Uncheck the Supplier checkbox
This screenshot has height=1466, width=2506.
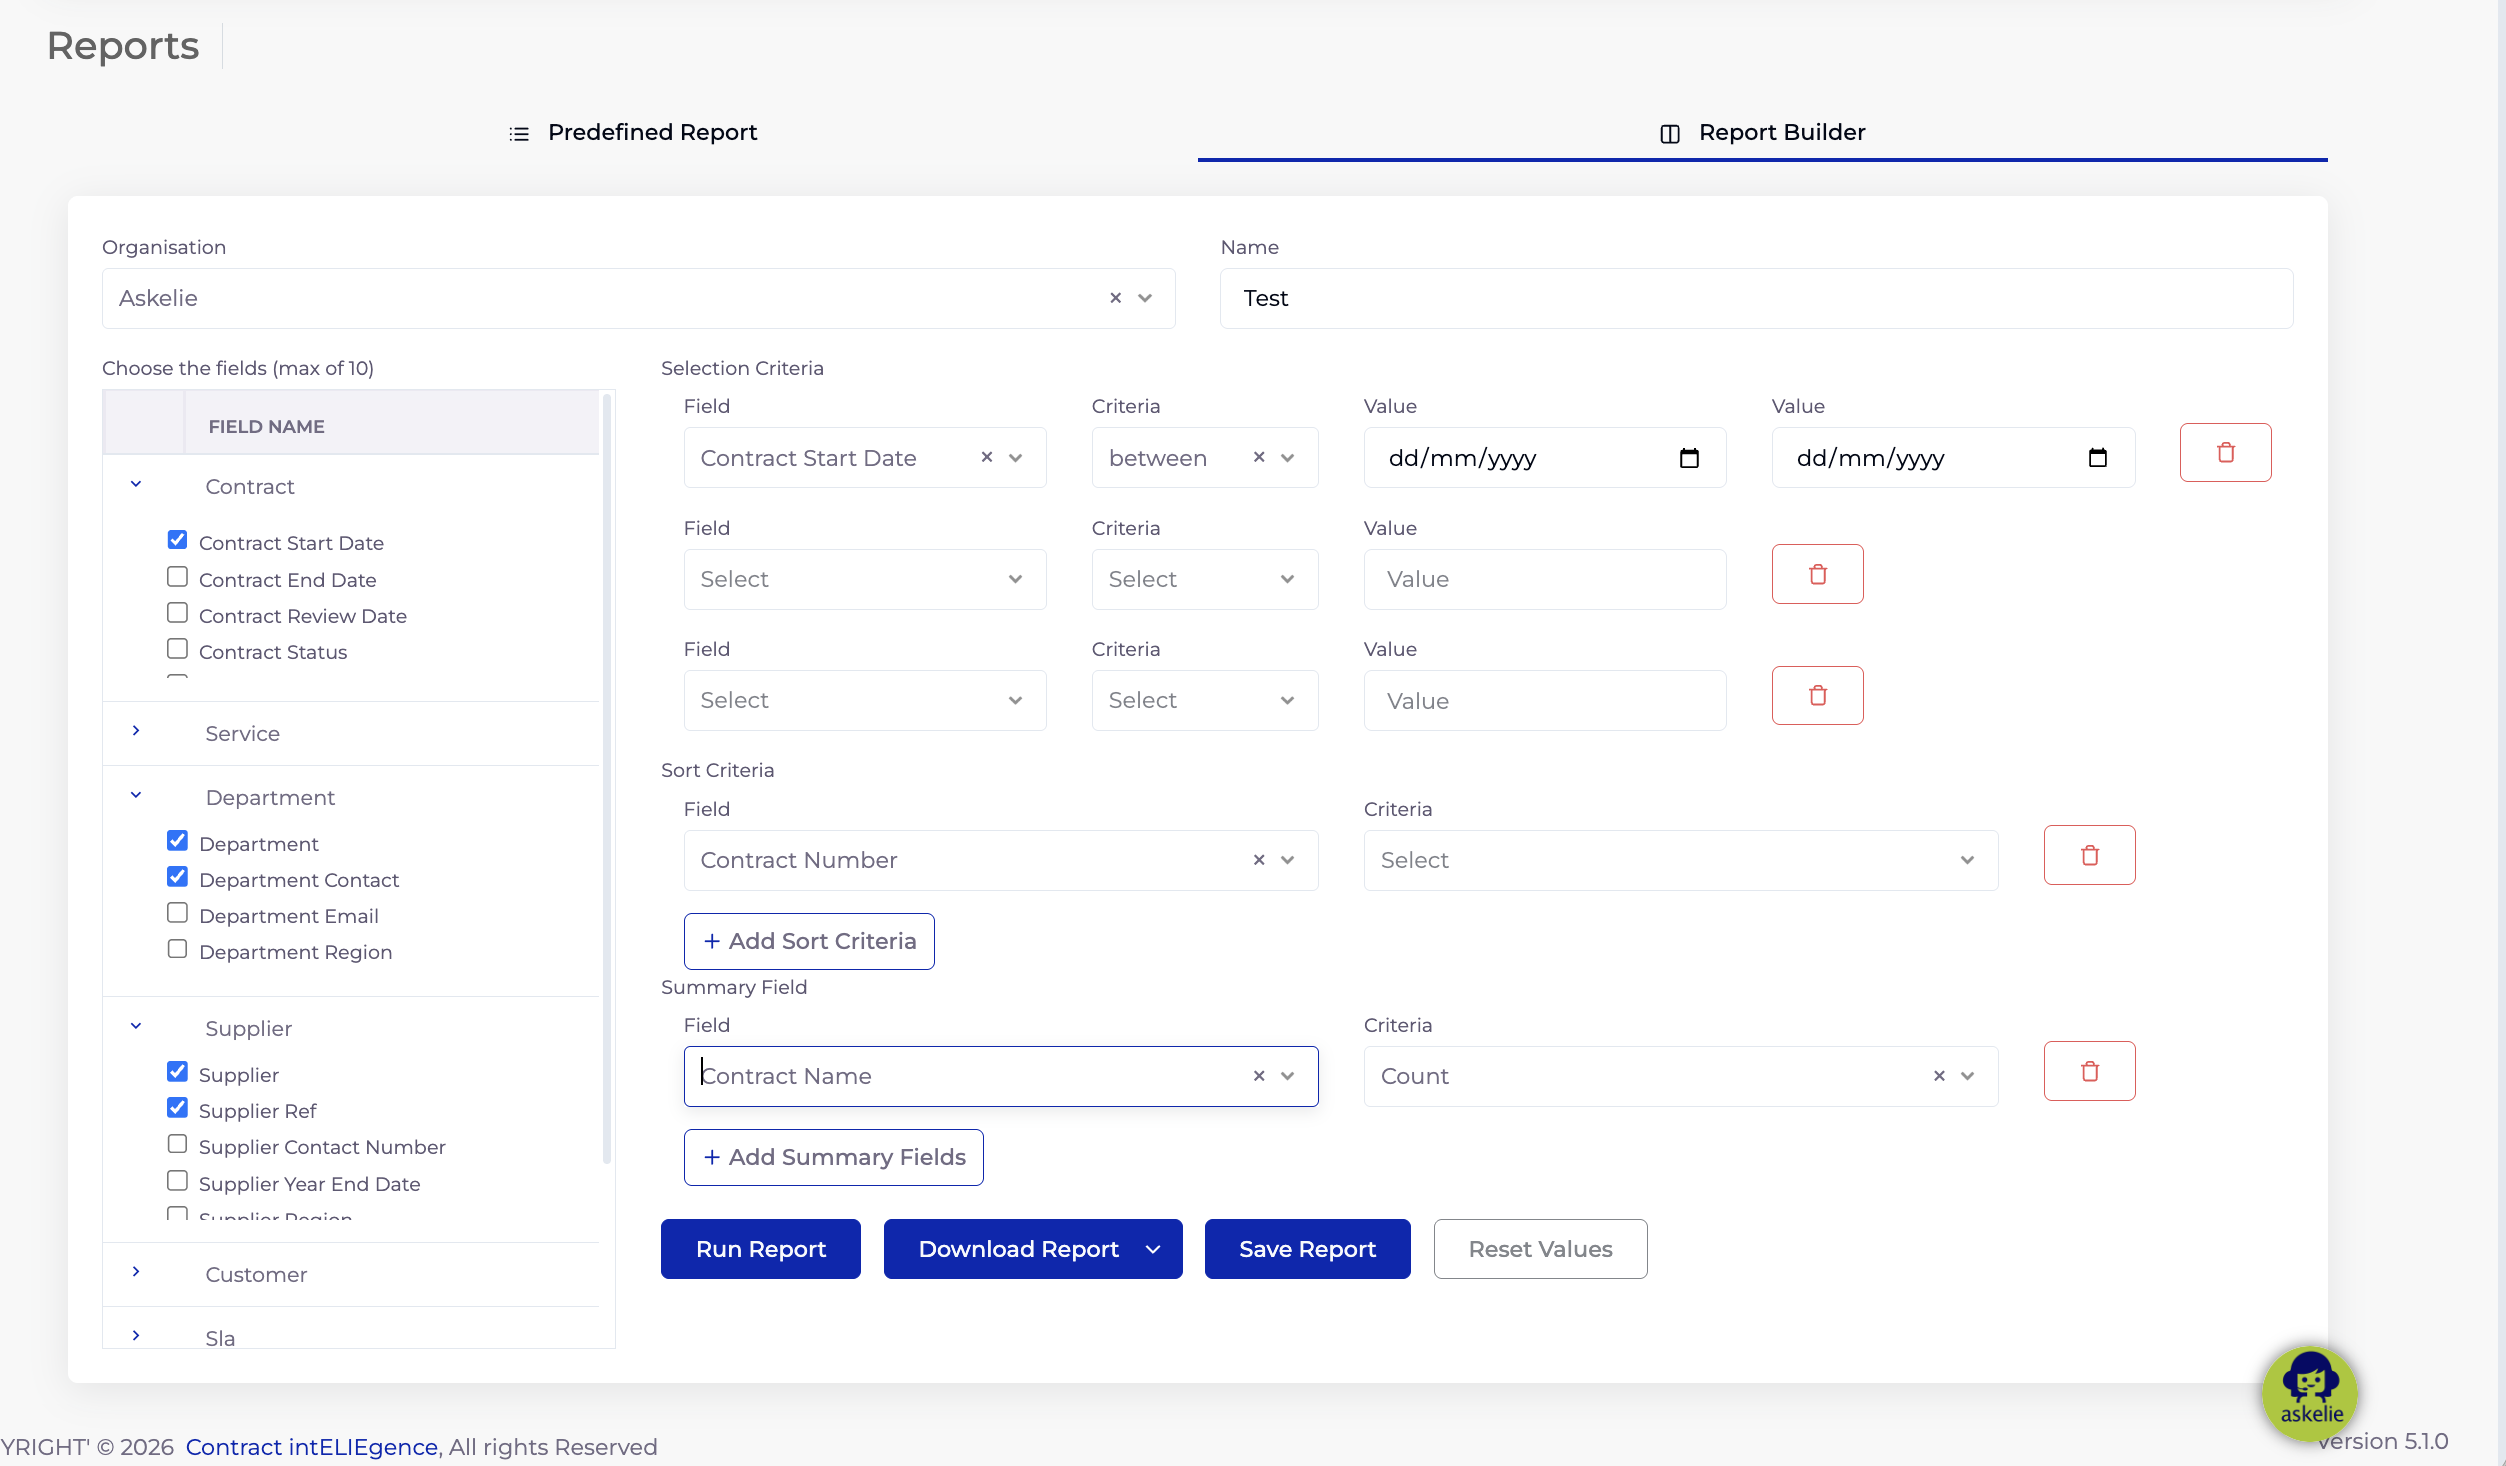click(x=177, y=1072)
